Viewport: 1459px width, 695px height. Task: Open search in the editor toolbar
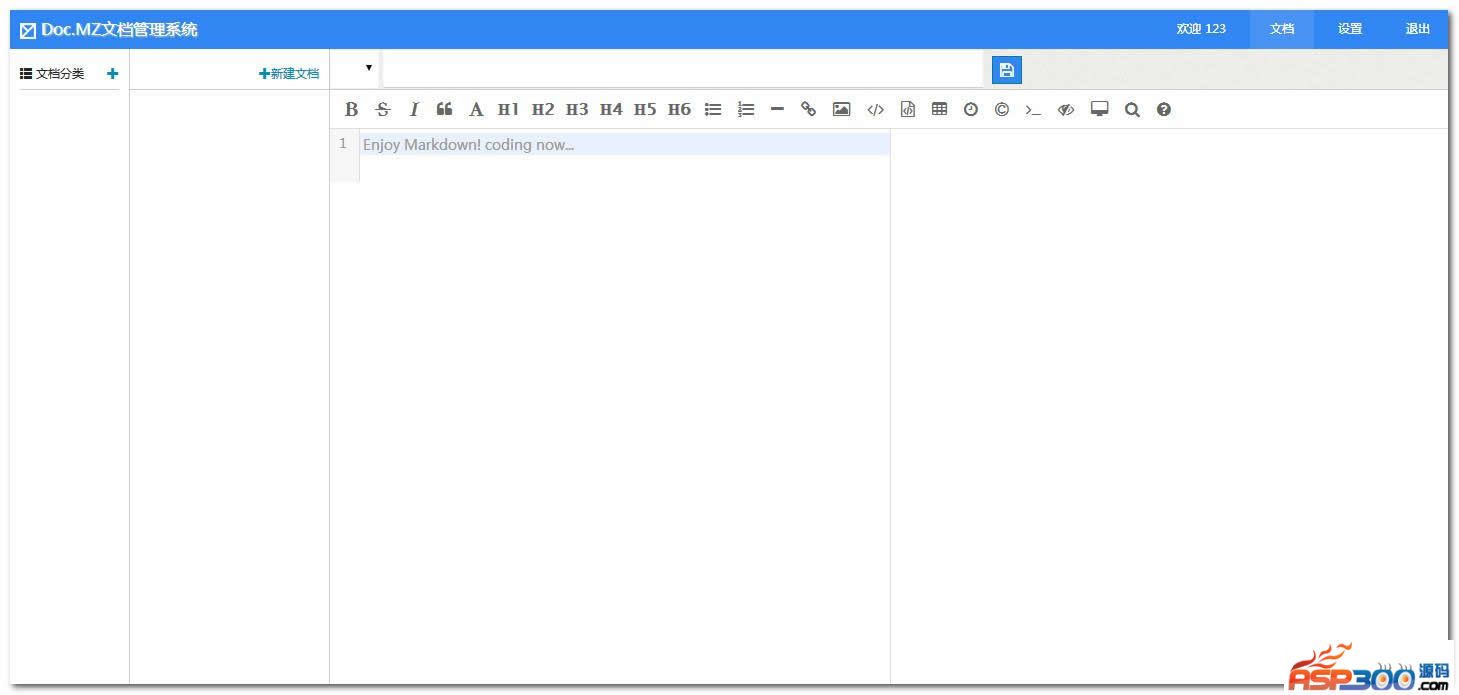(x=1132, y=110)
